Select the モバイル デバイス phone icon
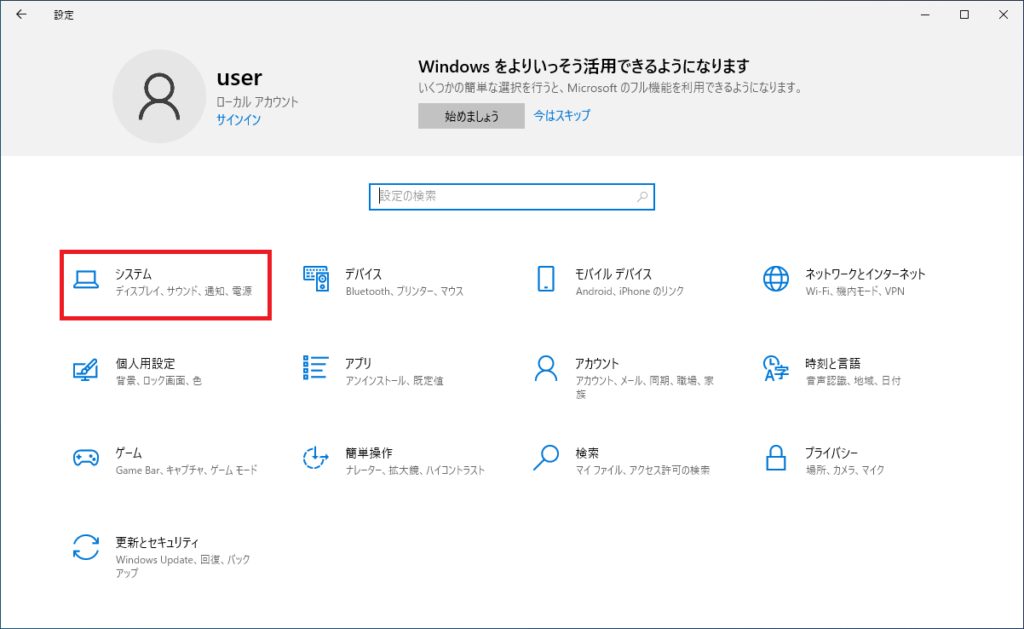Image resolution: width=1024 pixels, height=629 pixels. 546,279
